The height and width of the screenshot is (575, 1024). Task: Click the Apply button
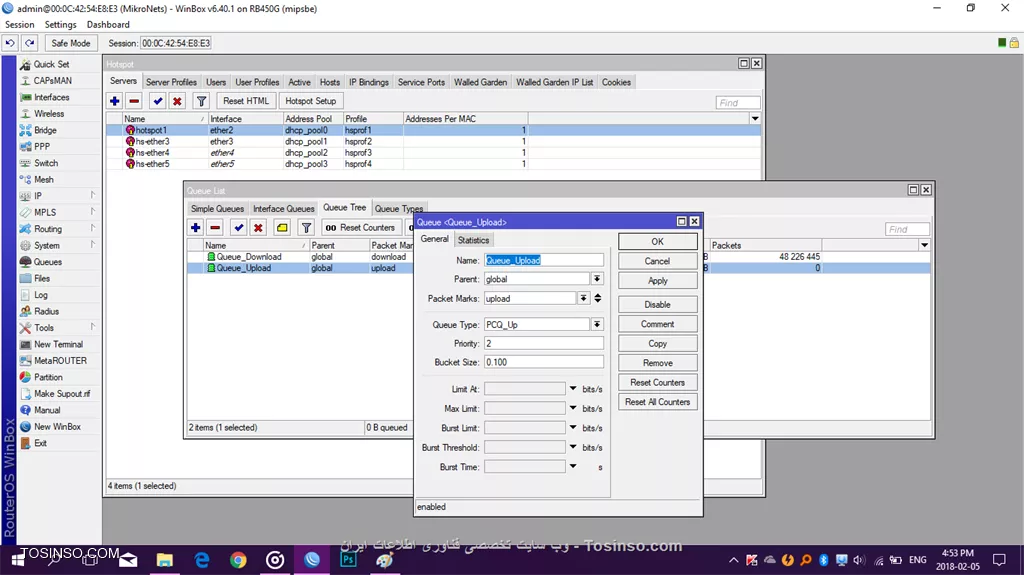(657, 280)
